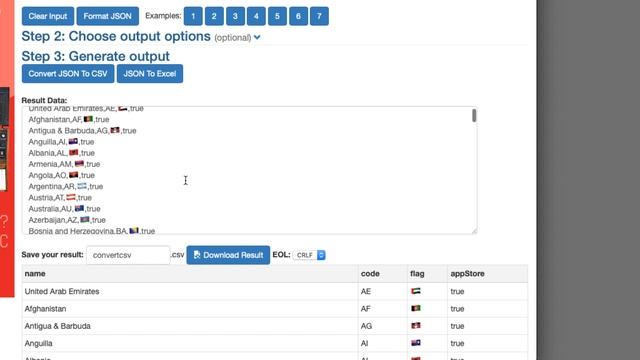Click the Format JSON button
This screenshot has width=640, height=360.
pos(107,16)
